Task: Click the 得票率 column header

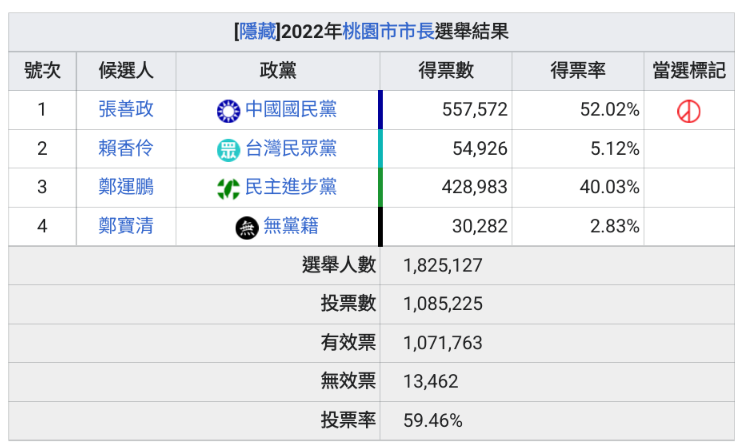Action: (578, 70)
